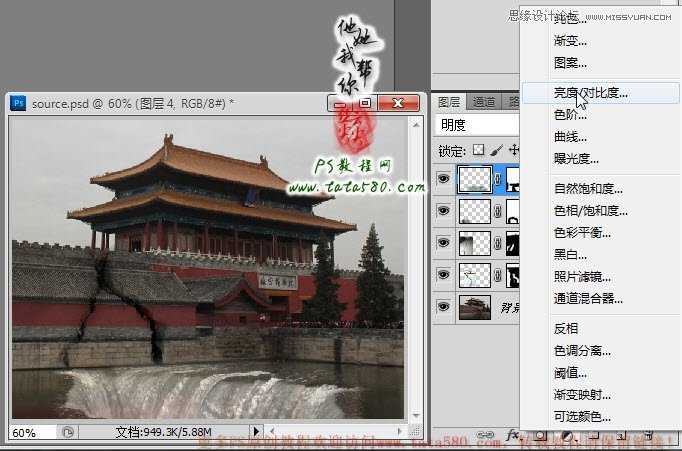Click mask link chain on selected top layer
682x451 pixels.
[498, 179]
